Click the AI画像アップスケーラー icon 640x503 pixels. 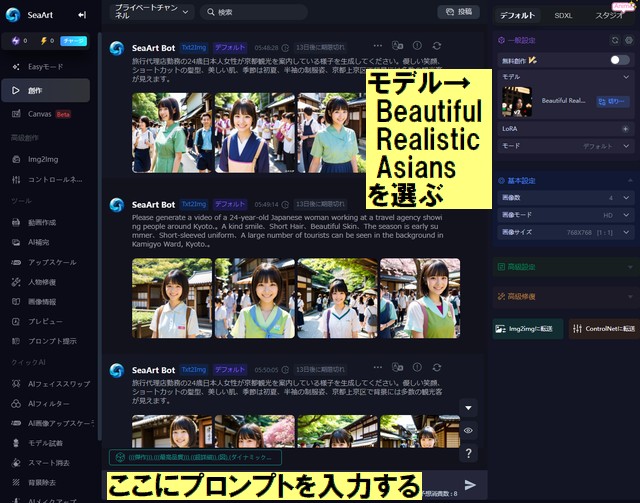(16, 423)
